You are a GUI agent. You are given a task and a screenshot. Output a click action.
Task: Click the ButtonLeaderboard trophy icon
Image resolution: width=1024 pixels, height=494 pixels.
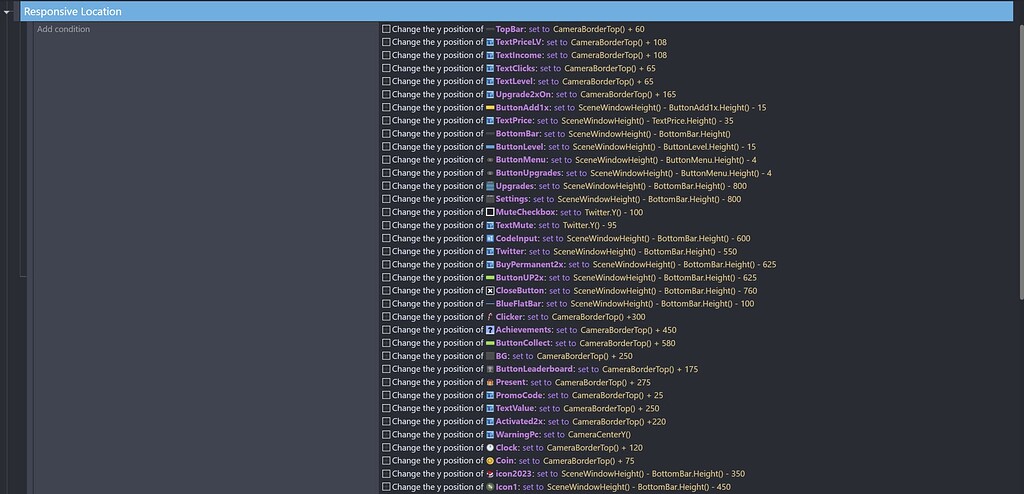(490, 369)
